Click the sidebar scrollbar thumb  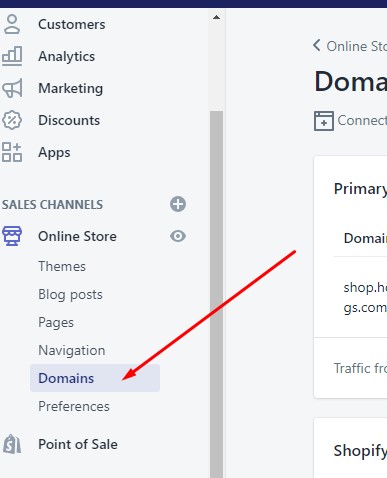(216, 294)
